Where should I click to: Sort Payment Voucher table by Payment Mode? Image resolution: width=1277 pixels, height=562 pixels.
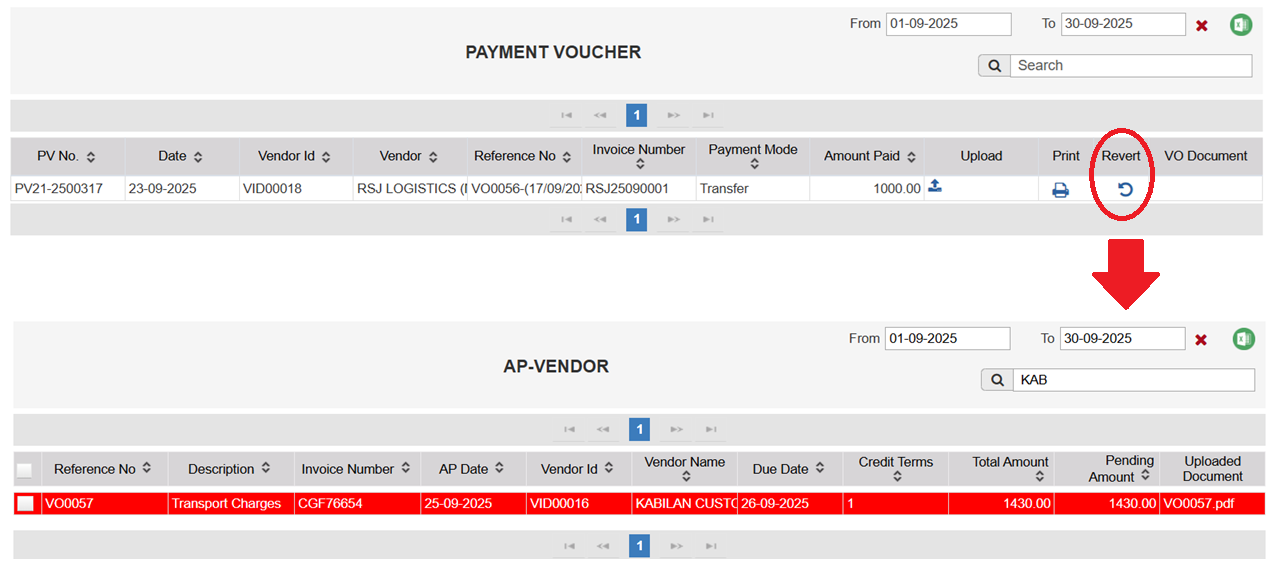pos(754,165)
